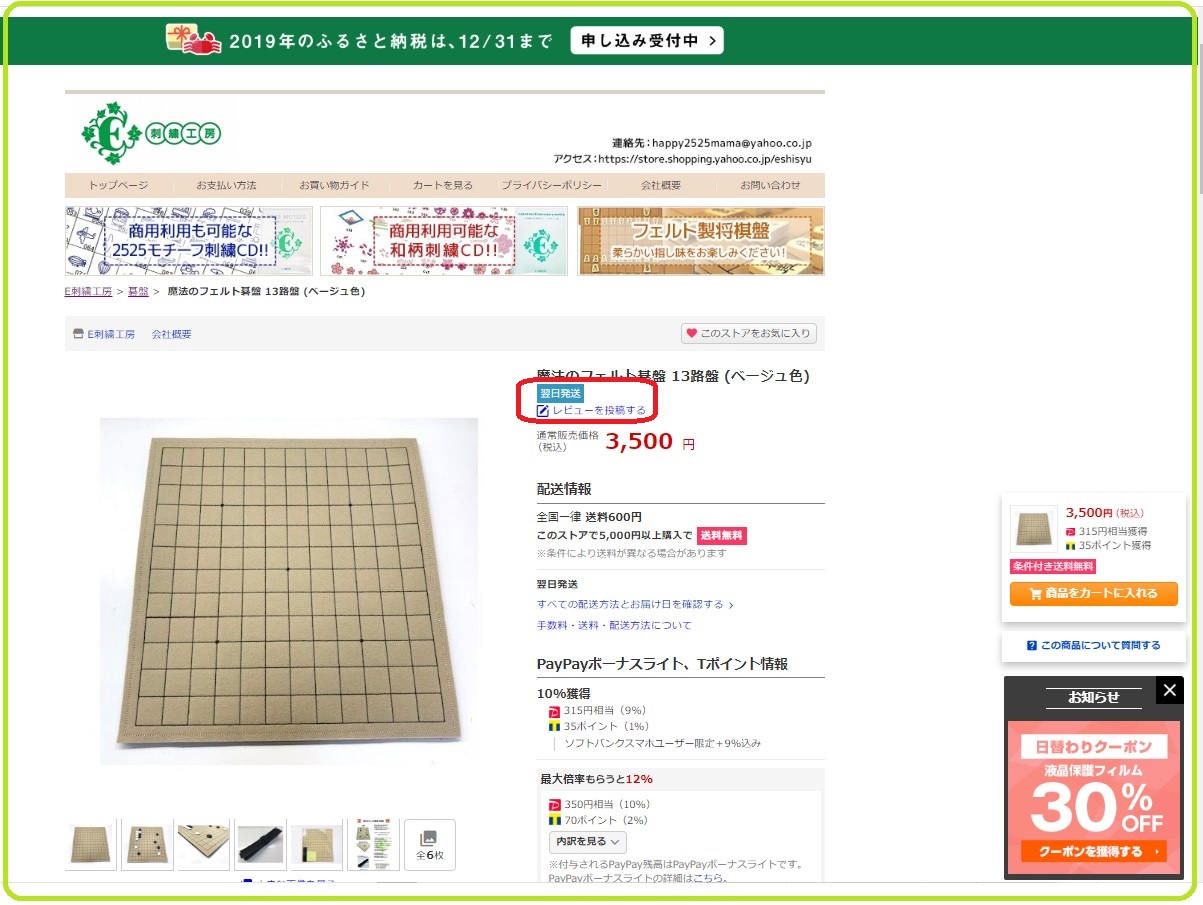Open the 碁盤 breadcrumb link

[138, 292]
